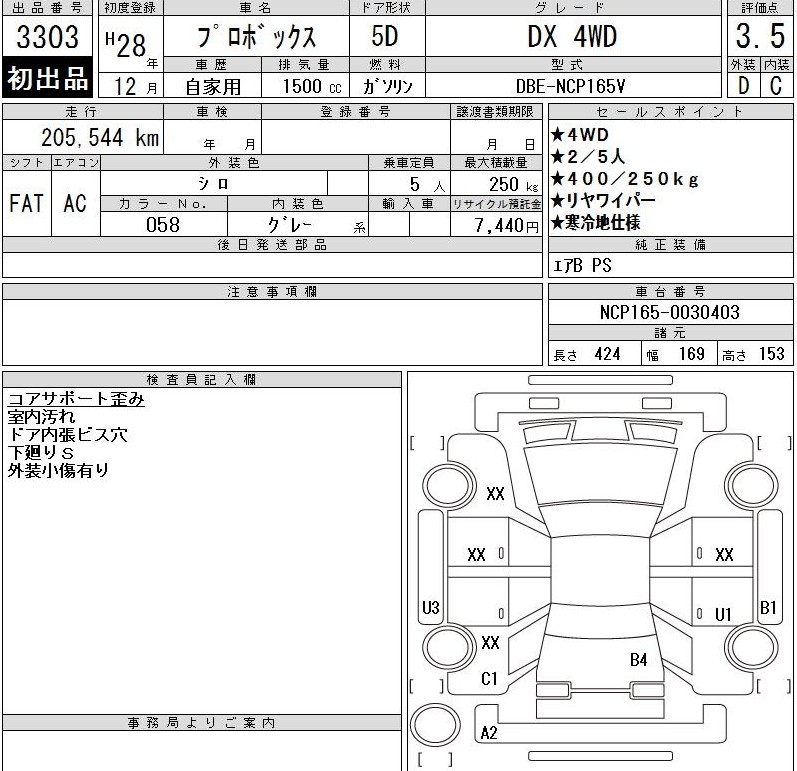Click the A2 damage mark on diagram
797x771 pixels.
(x=488, y=732)
